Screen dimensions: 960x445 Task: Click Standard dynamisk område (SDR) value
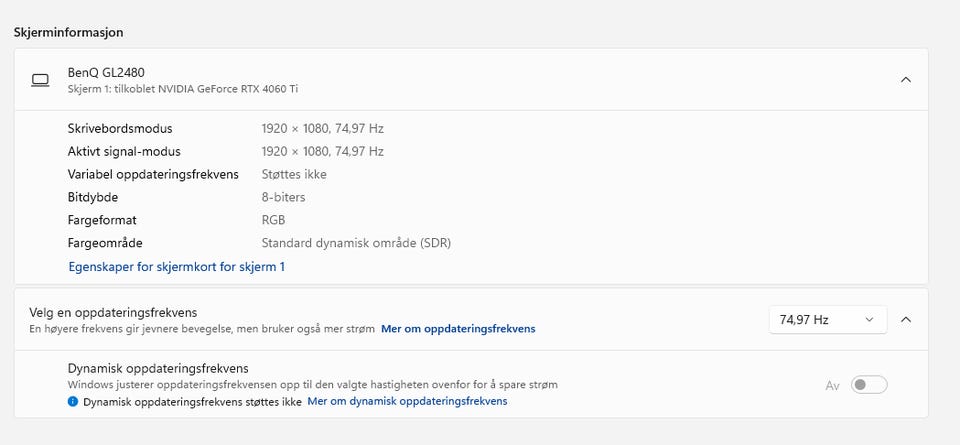click(x=356, y=243)
